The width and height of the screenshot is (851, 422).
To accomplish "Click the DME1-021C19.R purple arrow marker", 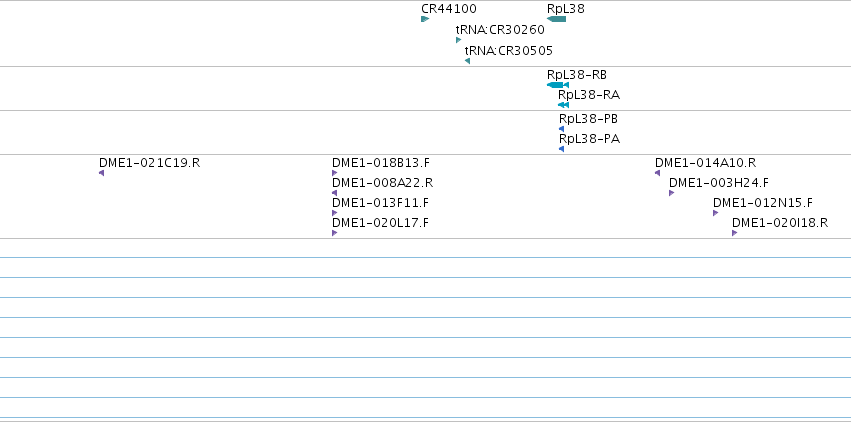I will [x=101, y=173].
